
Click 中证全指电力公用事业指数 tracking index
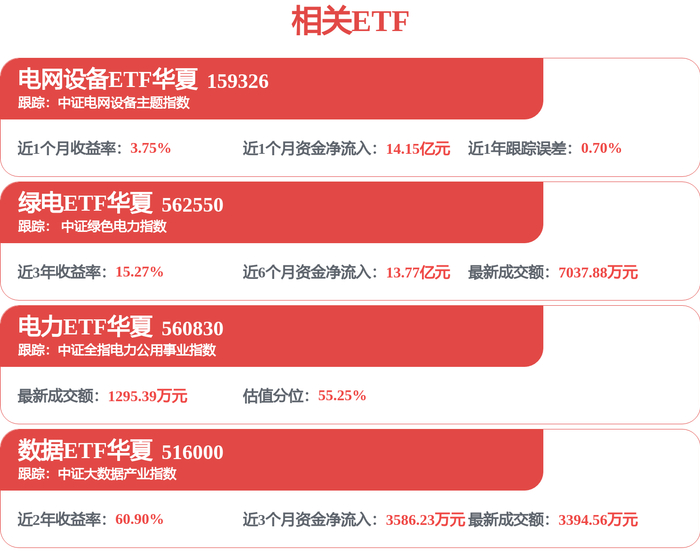coord(137,350)
